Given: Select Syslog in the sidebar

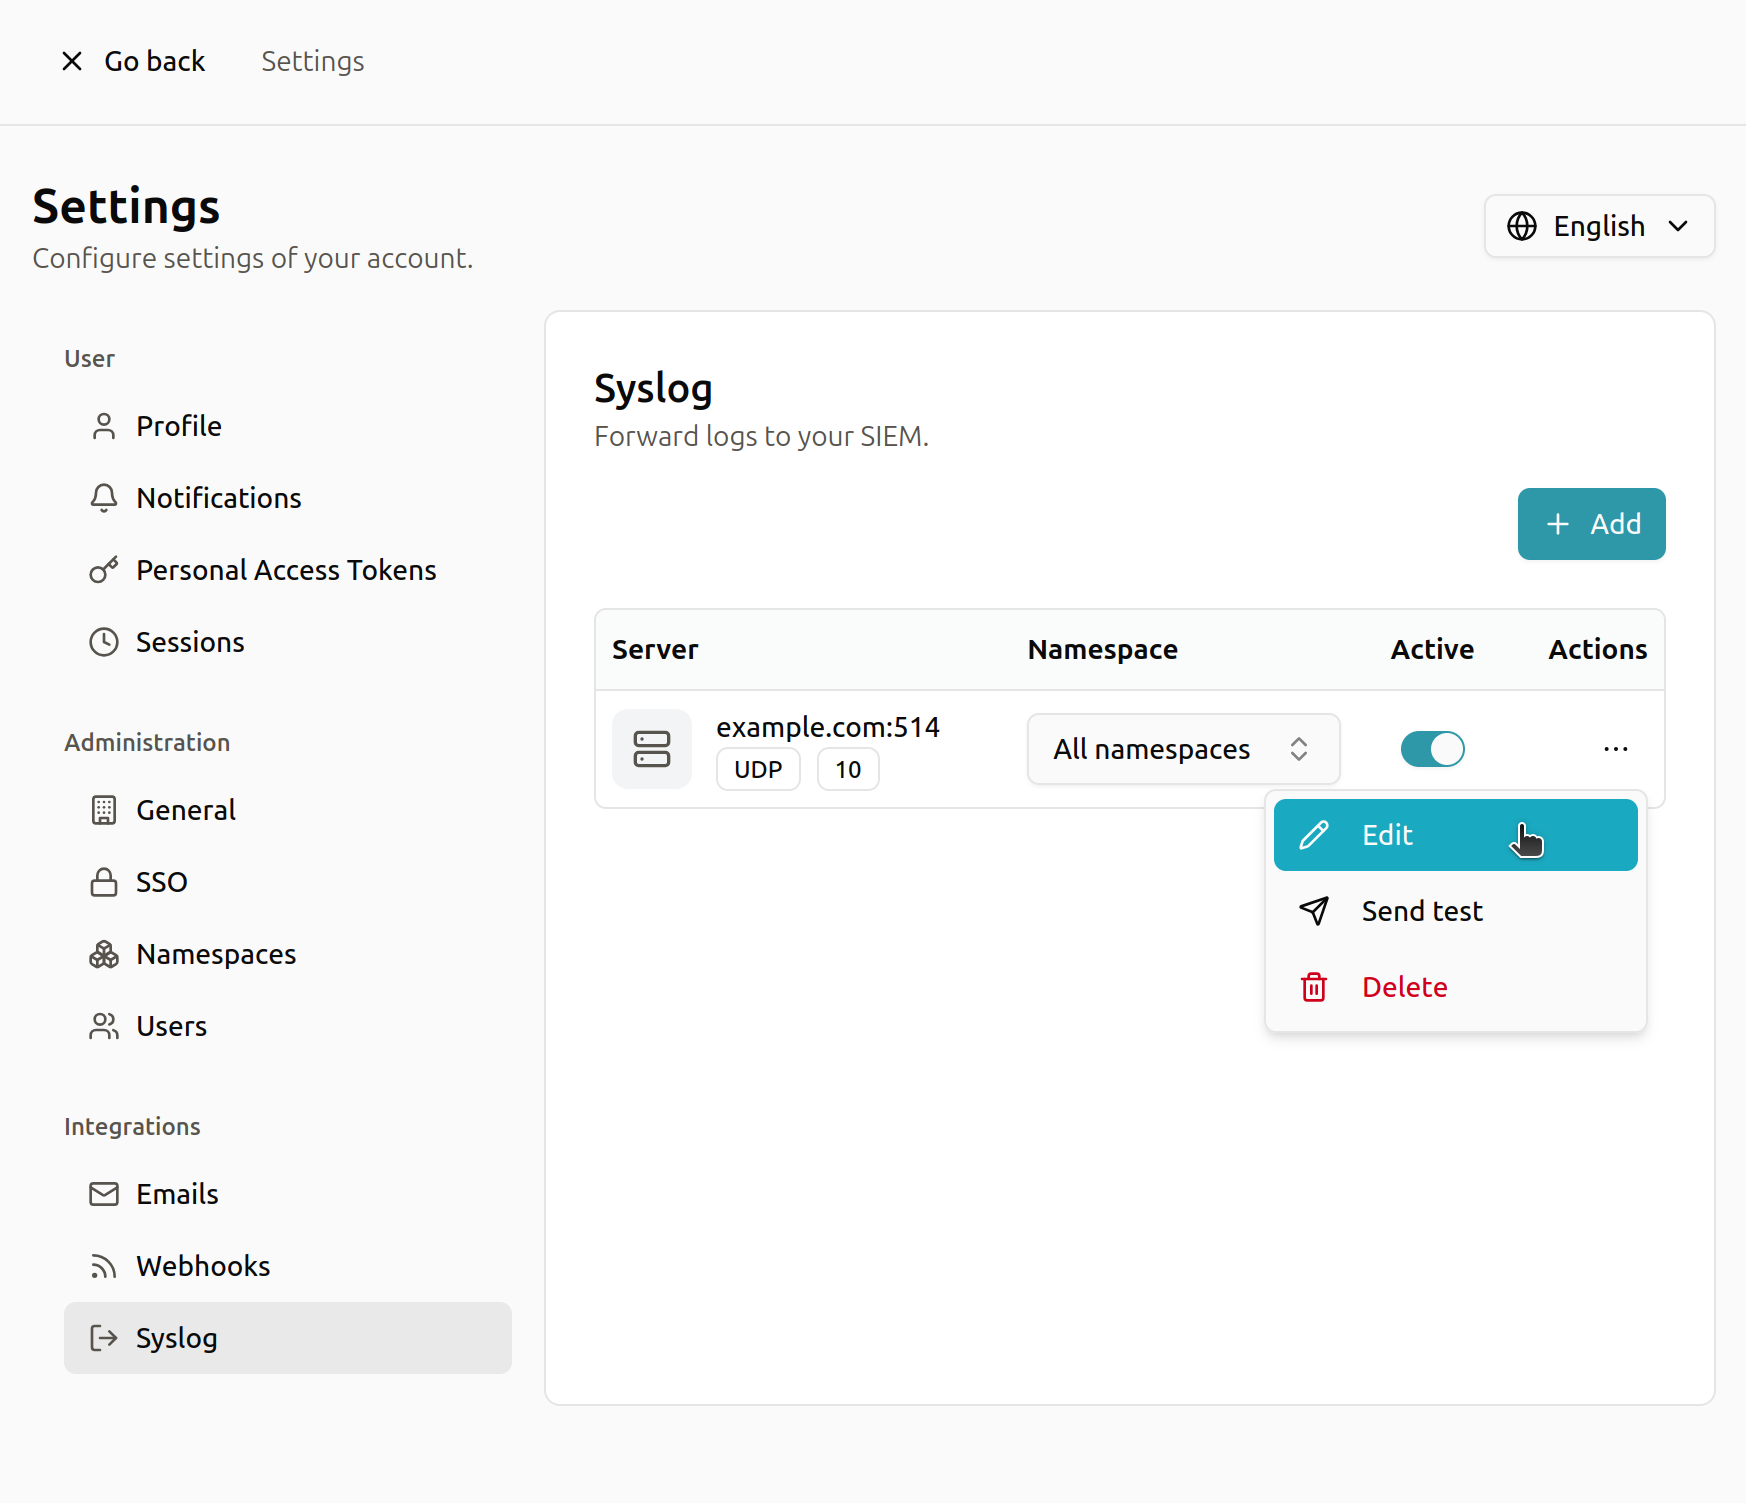Looking at the screenshot, I should (288, 1338).
